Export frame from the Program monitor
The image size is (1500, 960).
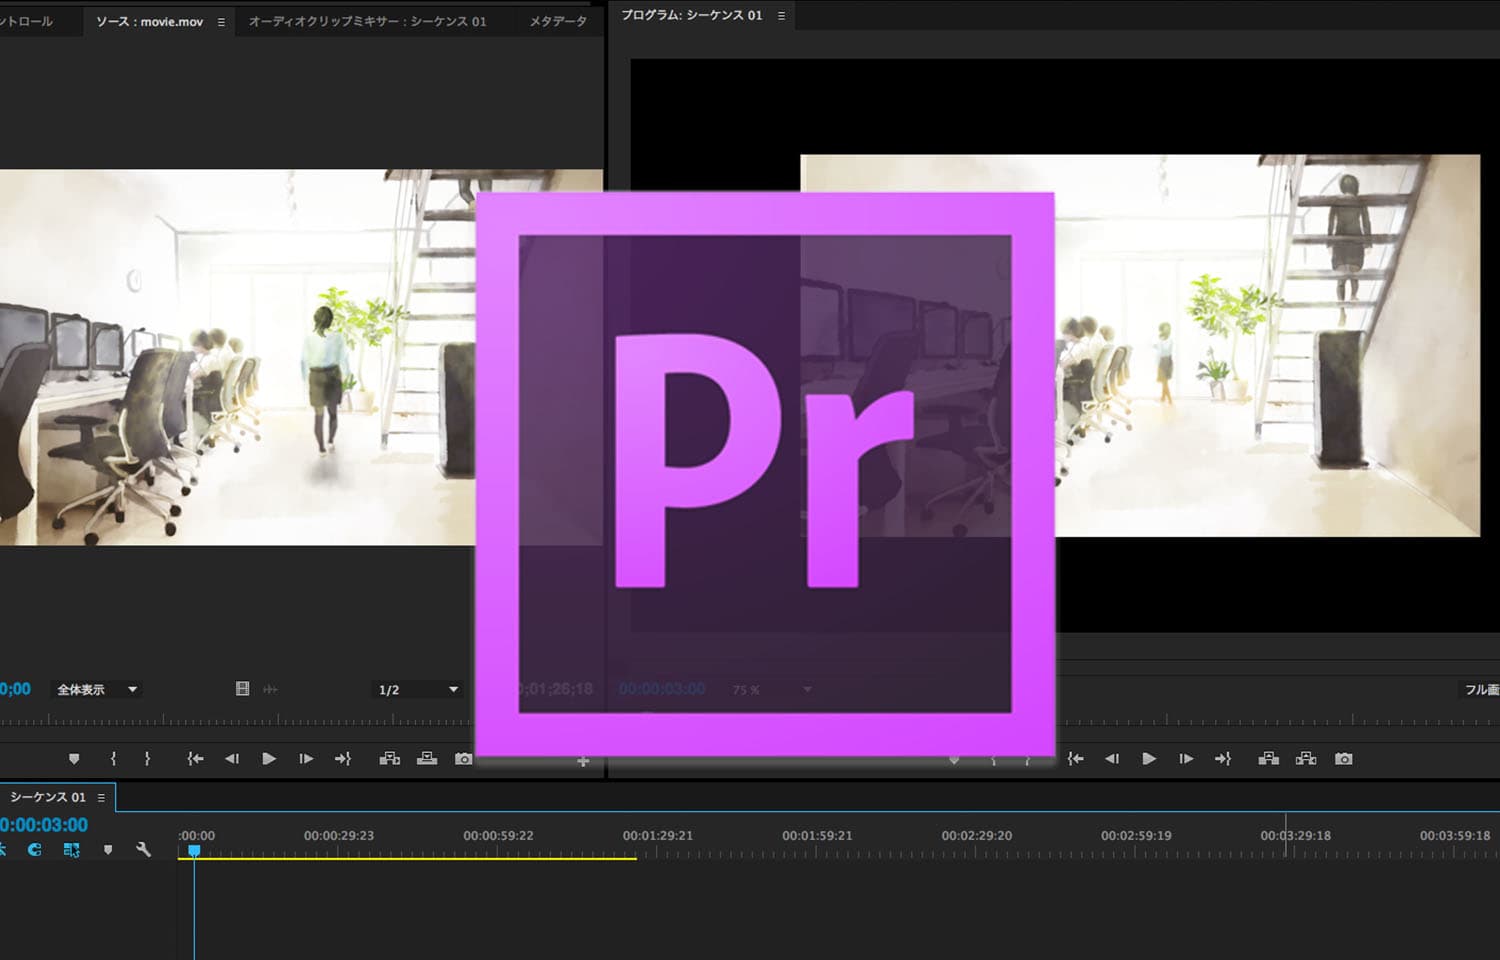(1343, 759)
